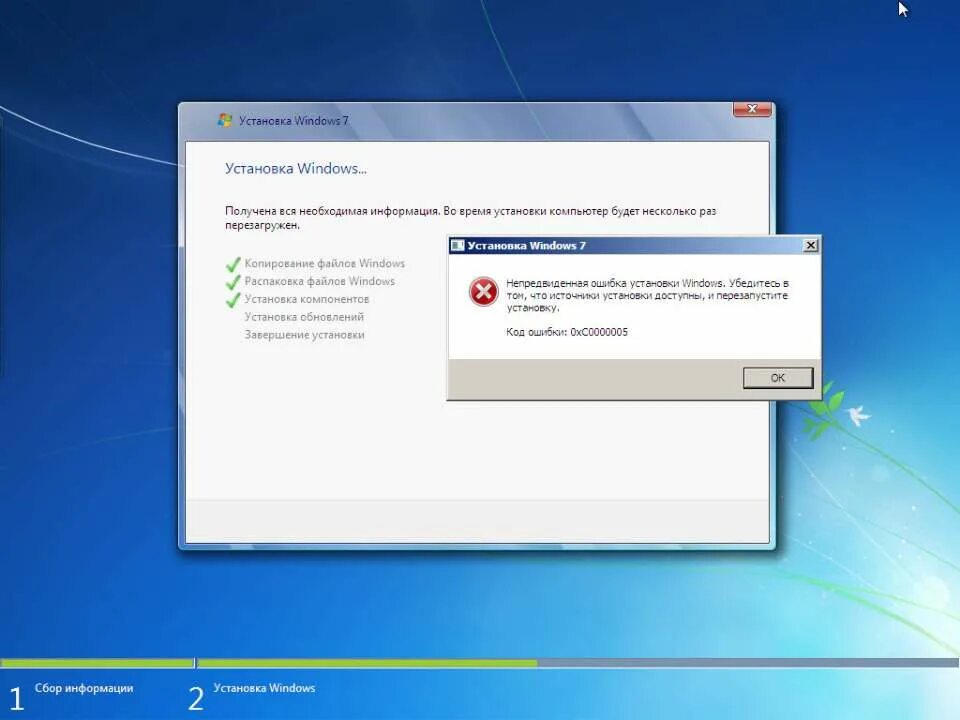Viewport: 960px width, 720px height.
Task: Click the heading Установка Windows...
Action: (x=296, y=168)
